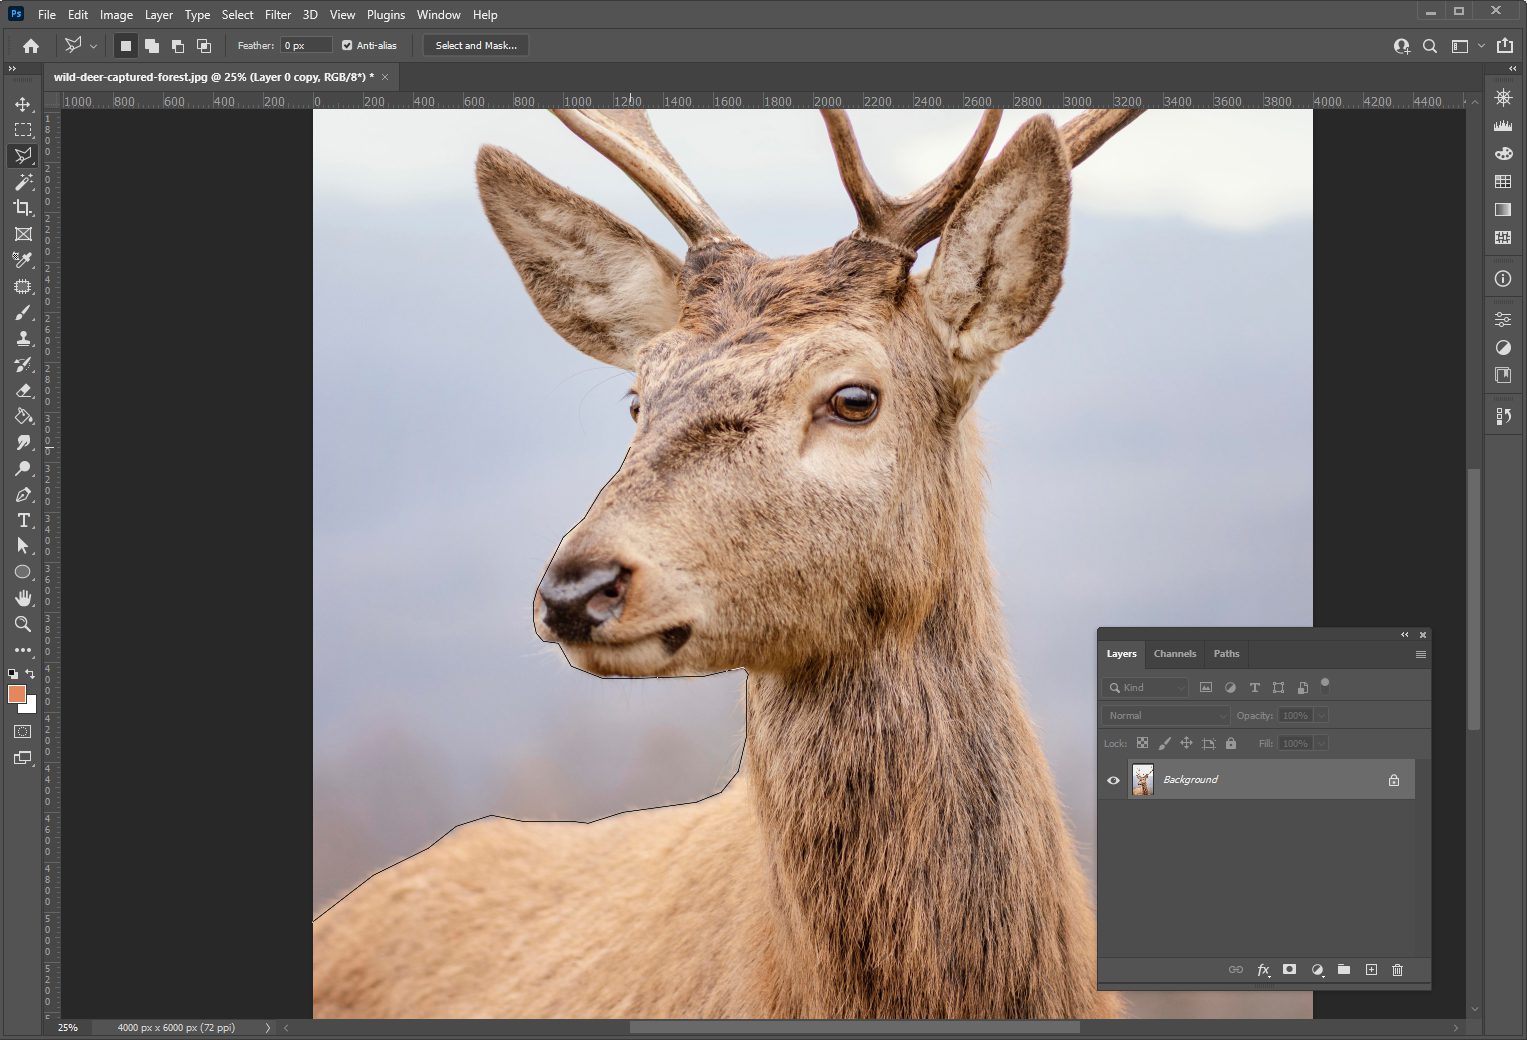Open the Edit Toolbar ellipsis menu

click(23, 650)
